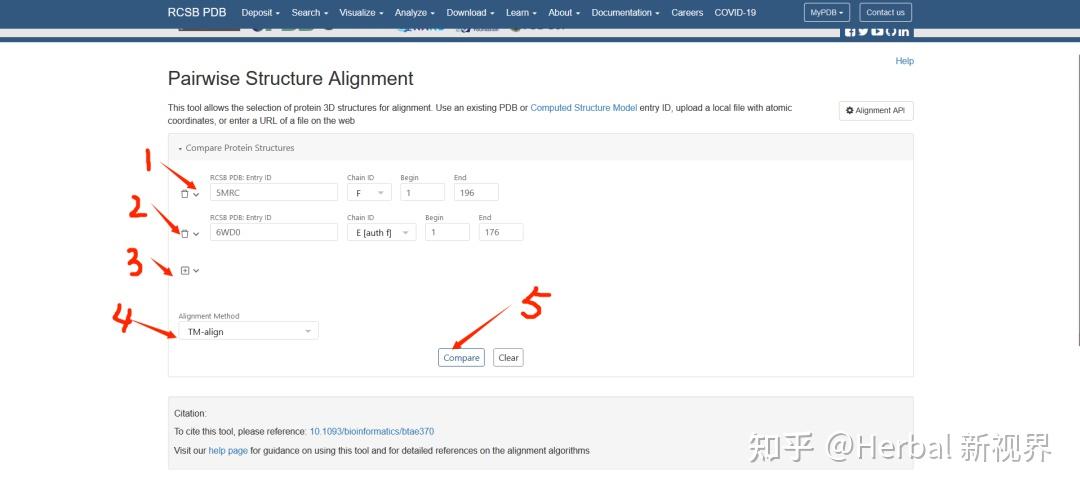Open the MyPDB dropdown button

(x=827, y=12)
